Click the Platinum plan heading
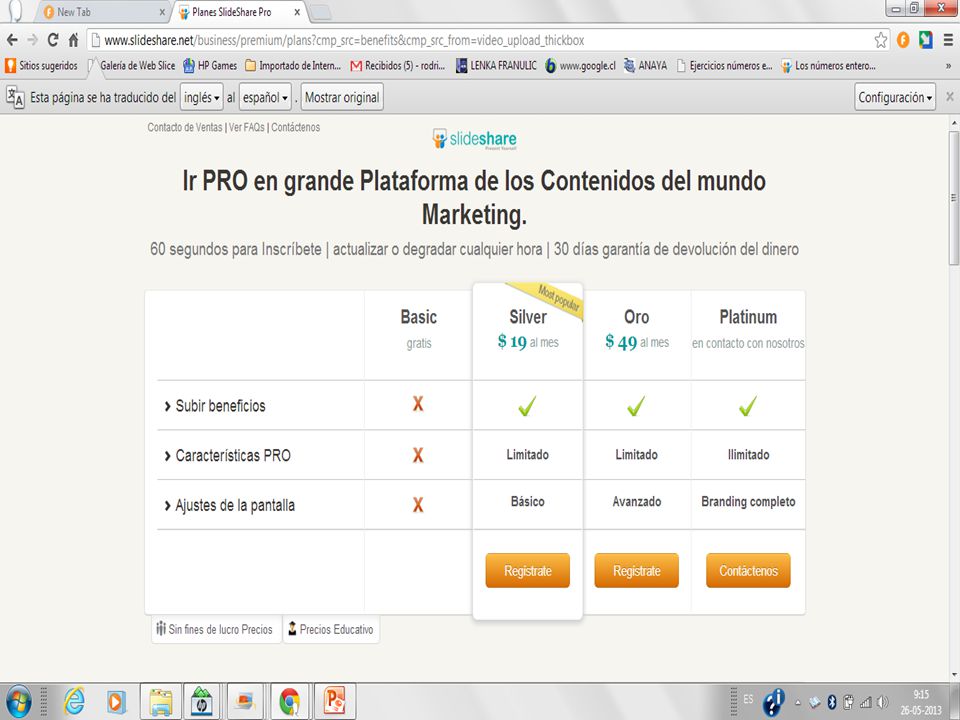Viewport: 960px width, 720px height. 748,317
